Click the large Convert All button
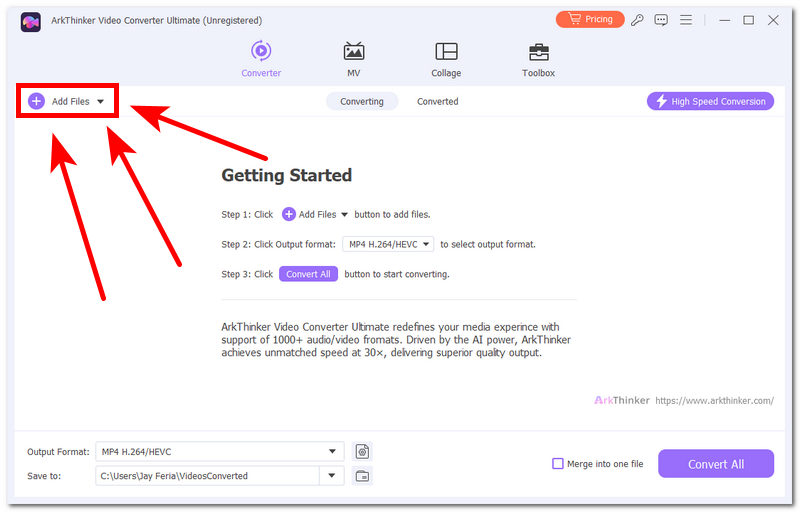Viewport: 800px width, 512px height. coord(716,464)
